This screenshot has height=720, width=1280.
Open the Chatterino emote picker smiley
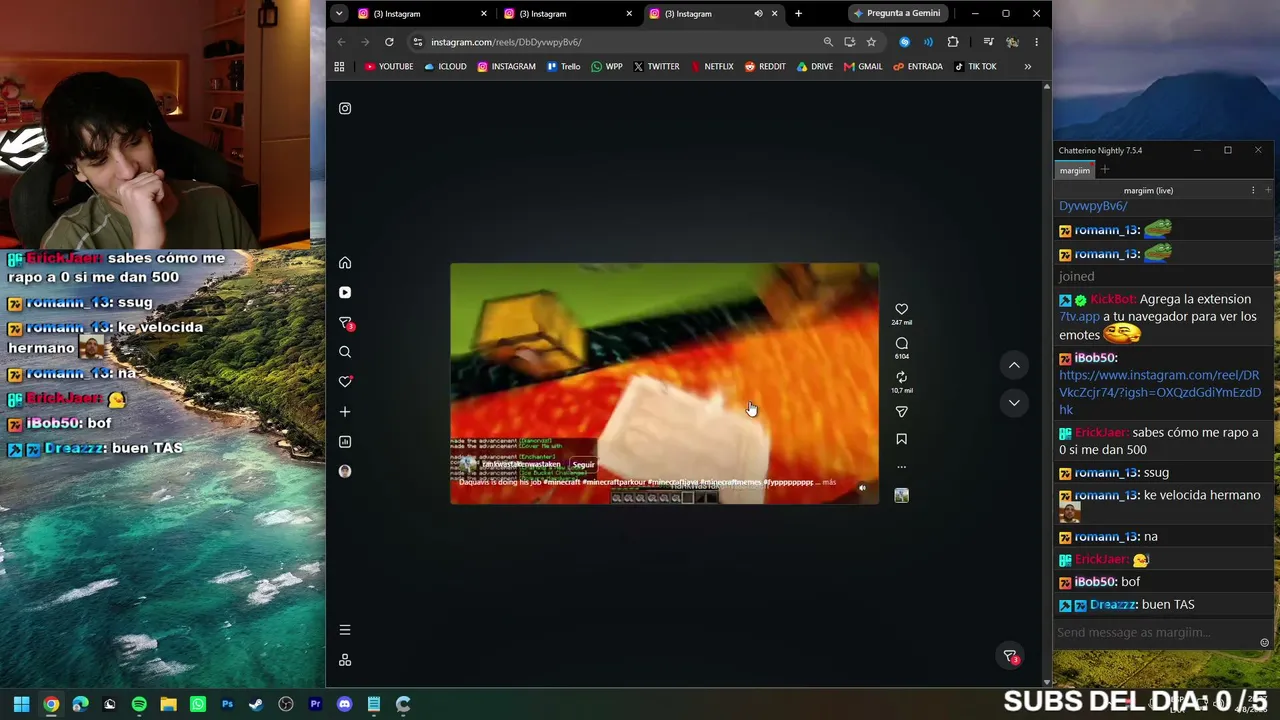1265,643
